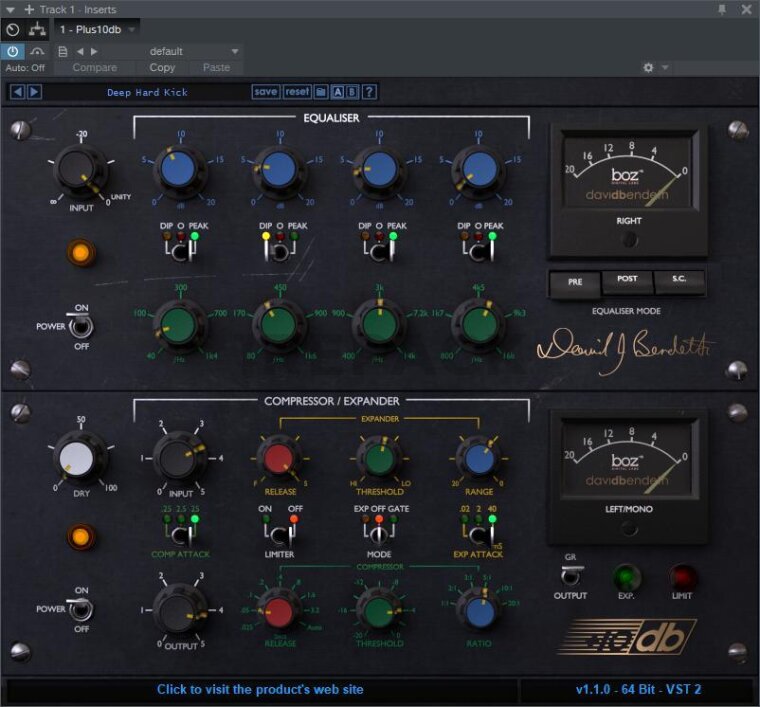Image resolution: width=760 pixels, height=707 pixels.
Task: Toggle the equaliser POWER switch
Action: coord(80,326)
